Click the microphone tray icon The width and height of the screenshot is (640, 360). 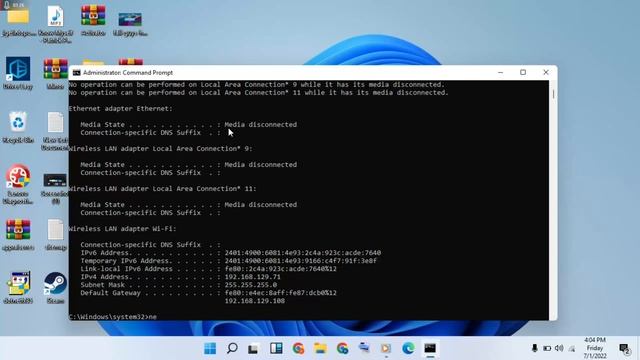click(535, 348)
